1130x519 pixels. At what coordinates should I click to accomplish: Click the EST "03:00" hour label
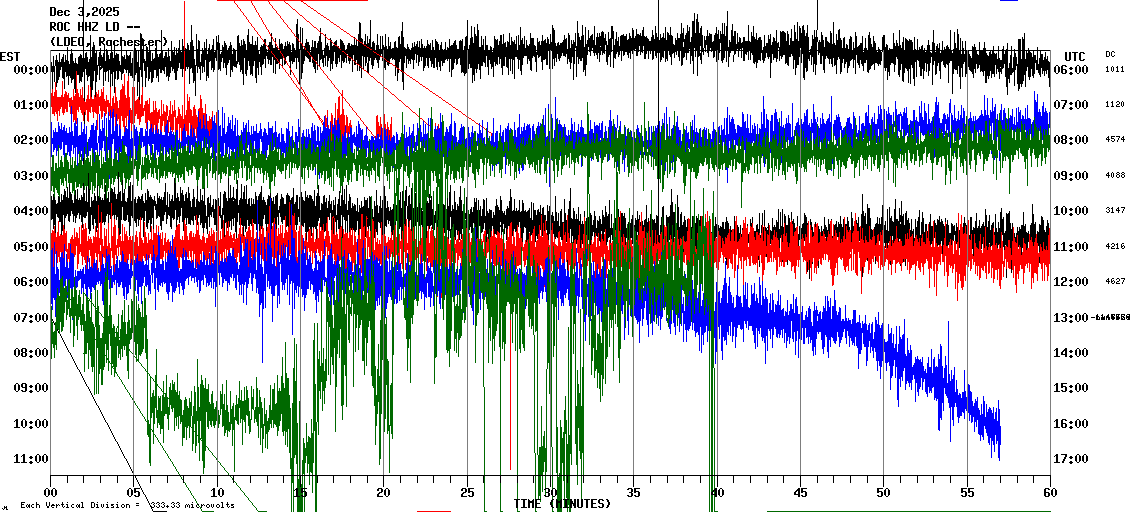tap(30, 176)
